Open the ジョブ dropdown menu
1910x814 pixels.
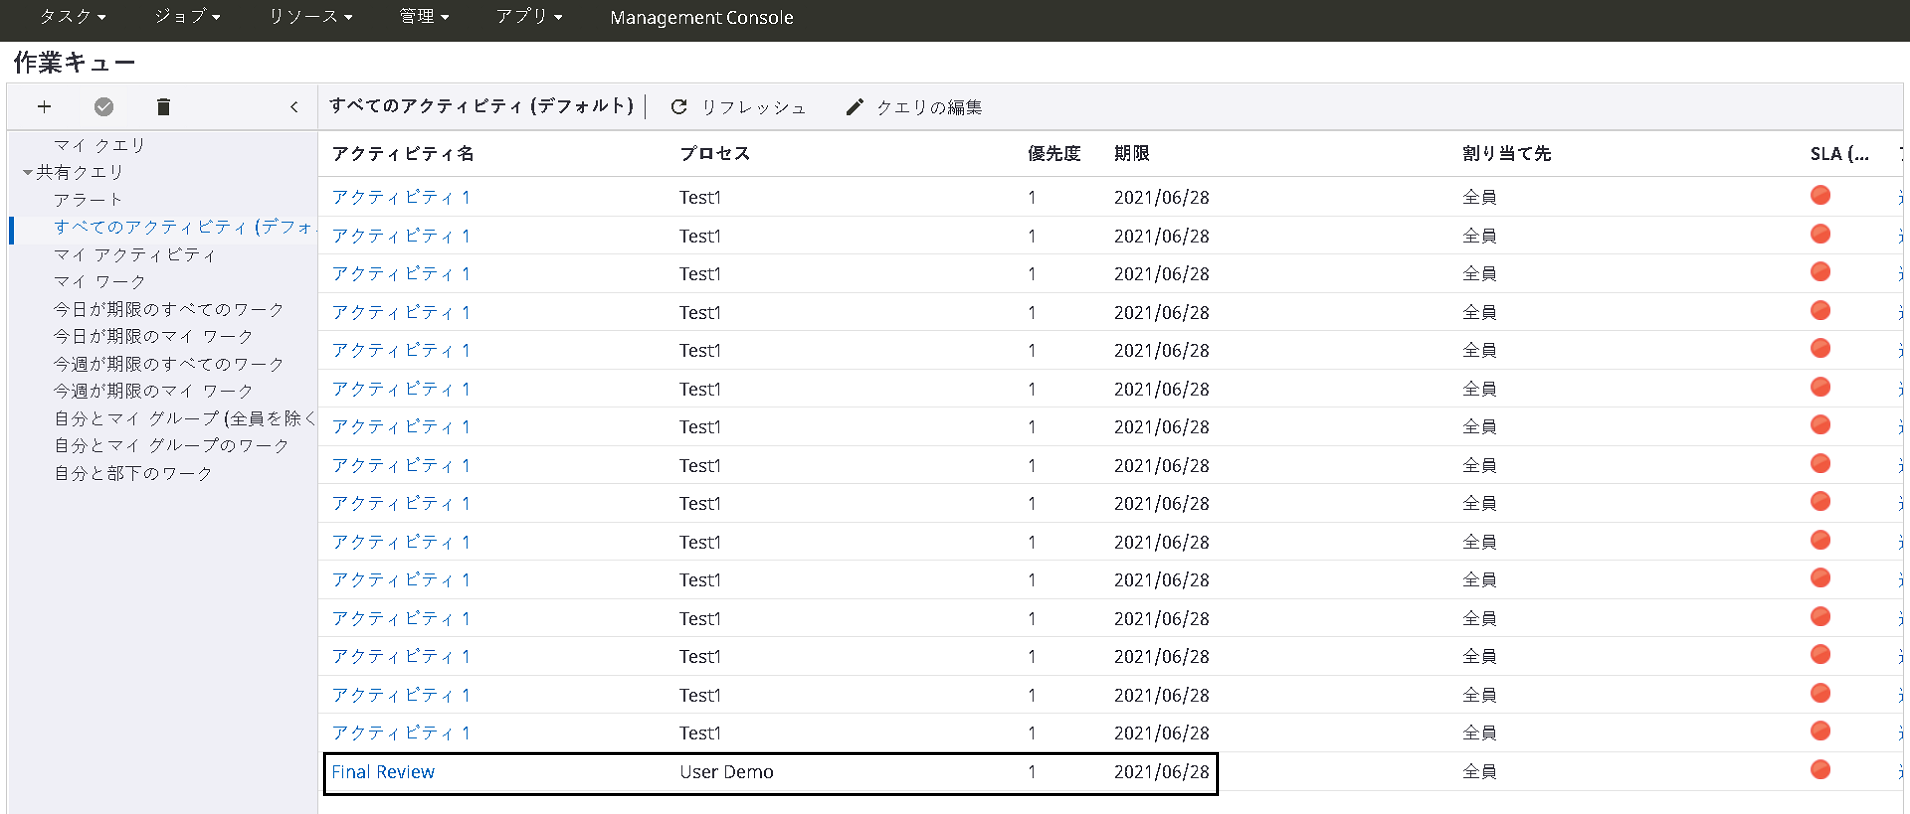[x=187, y=17]
